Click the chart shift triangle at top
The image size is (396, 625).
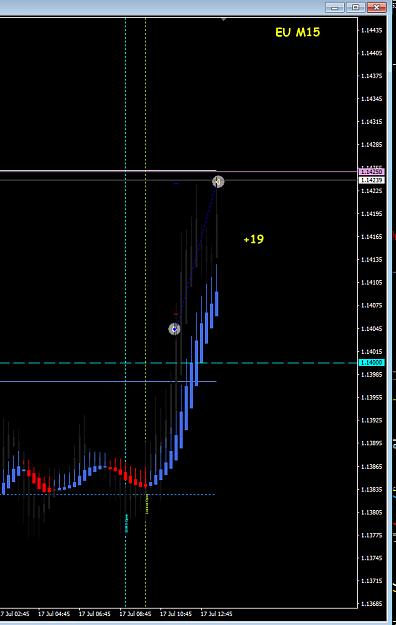224,19
